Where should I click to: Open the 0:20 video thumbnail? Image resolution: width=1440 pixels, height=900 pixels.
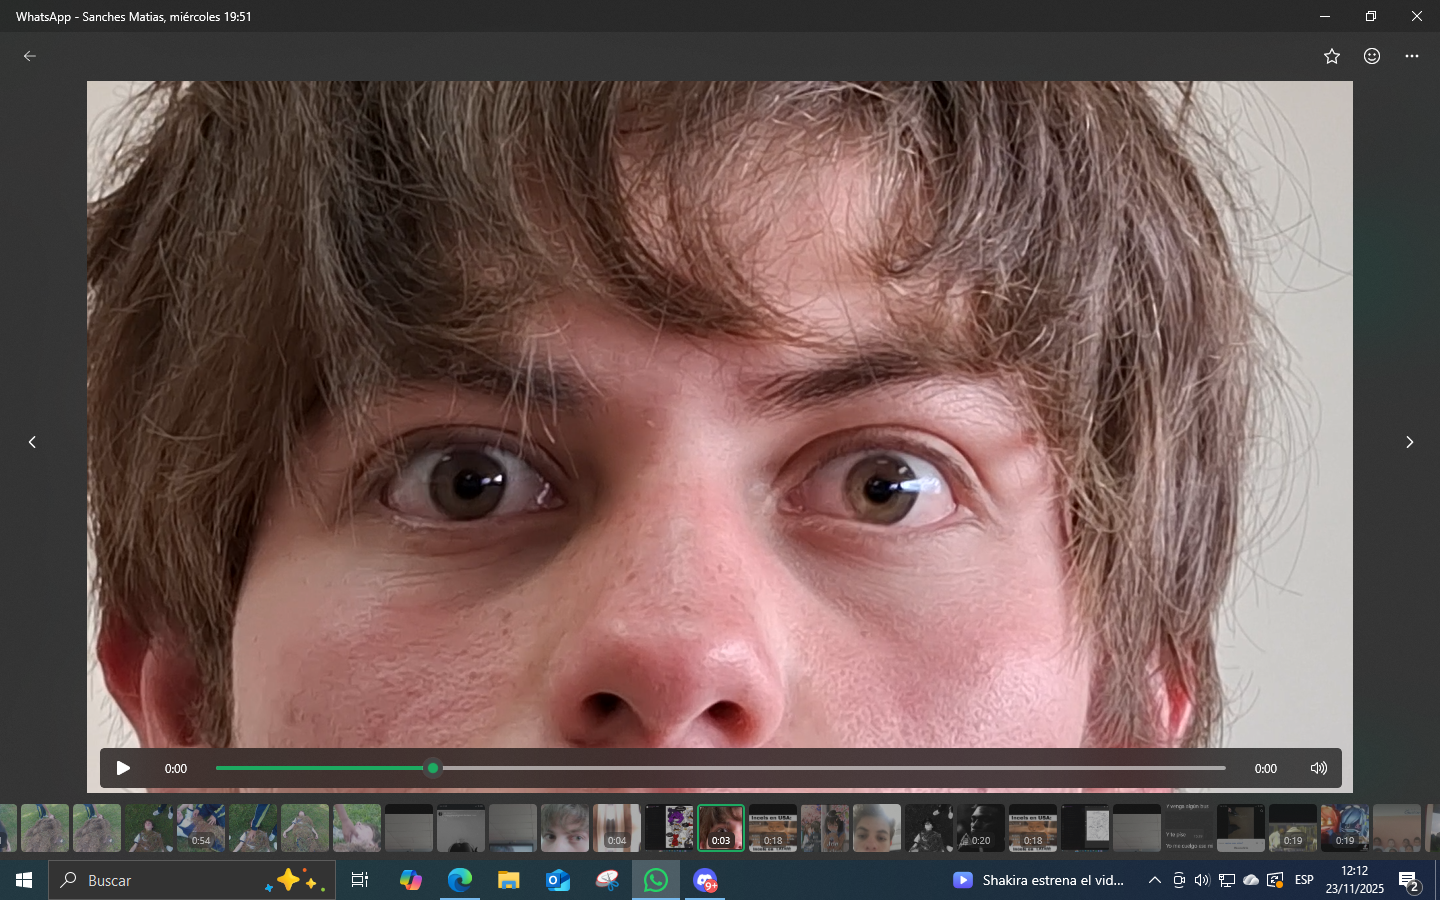click(x=981, y=828)
